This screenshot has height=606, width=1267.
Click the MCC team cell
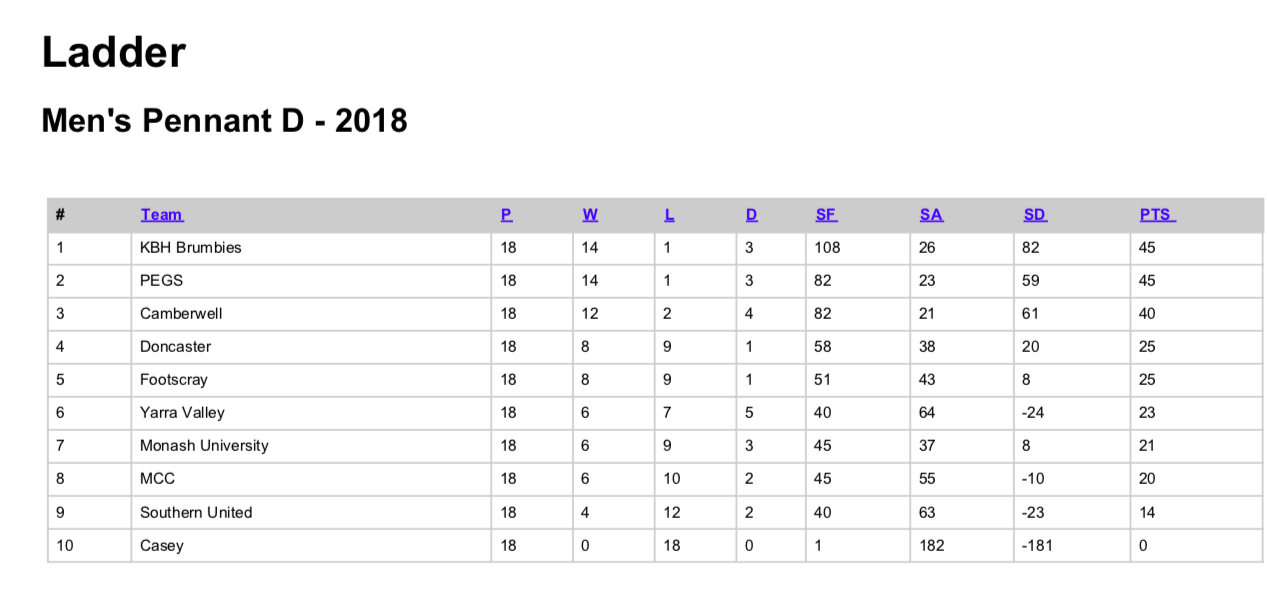pos(158,479)
